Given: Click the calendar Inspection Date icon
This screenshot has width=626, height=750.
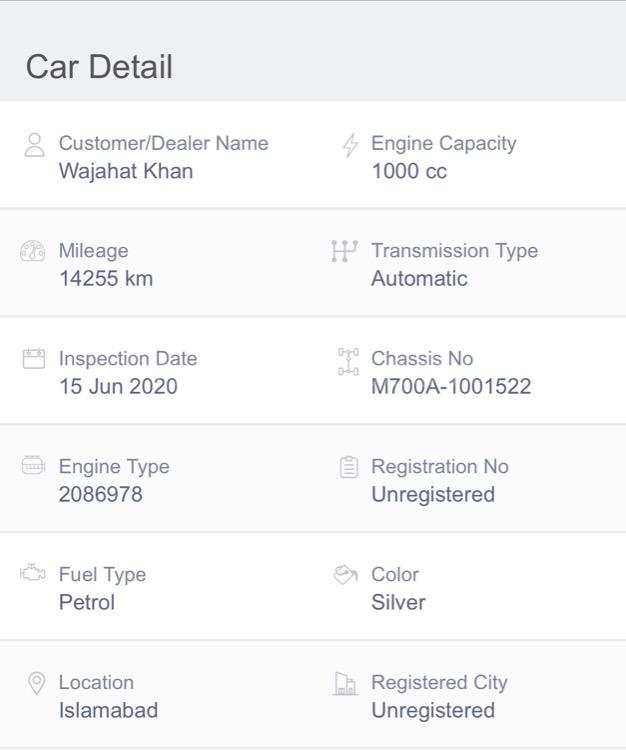Looking at the screenshot, I should point(34,359).
